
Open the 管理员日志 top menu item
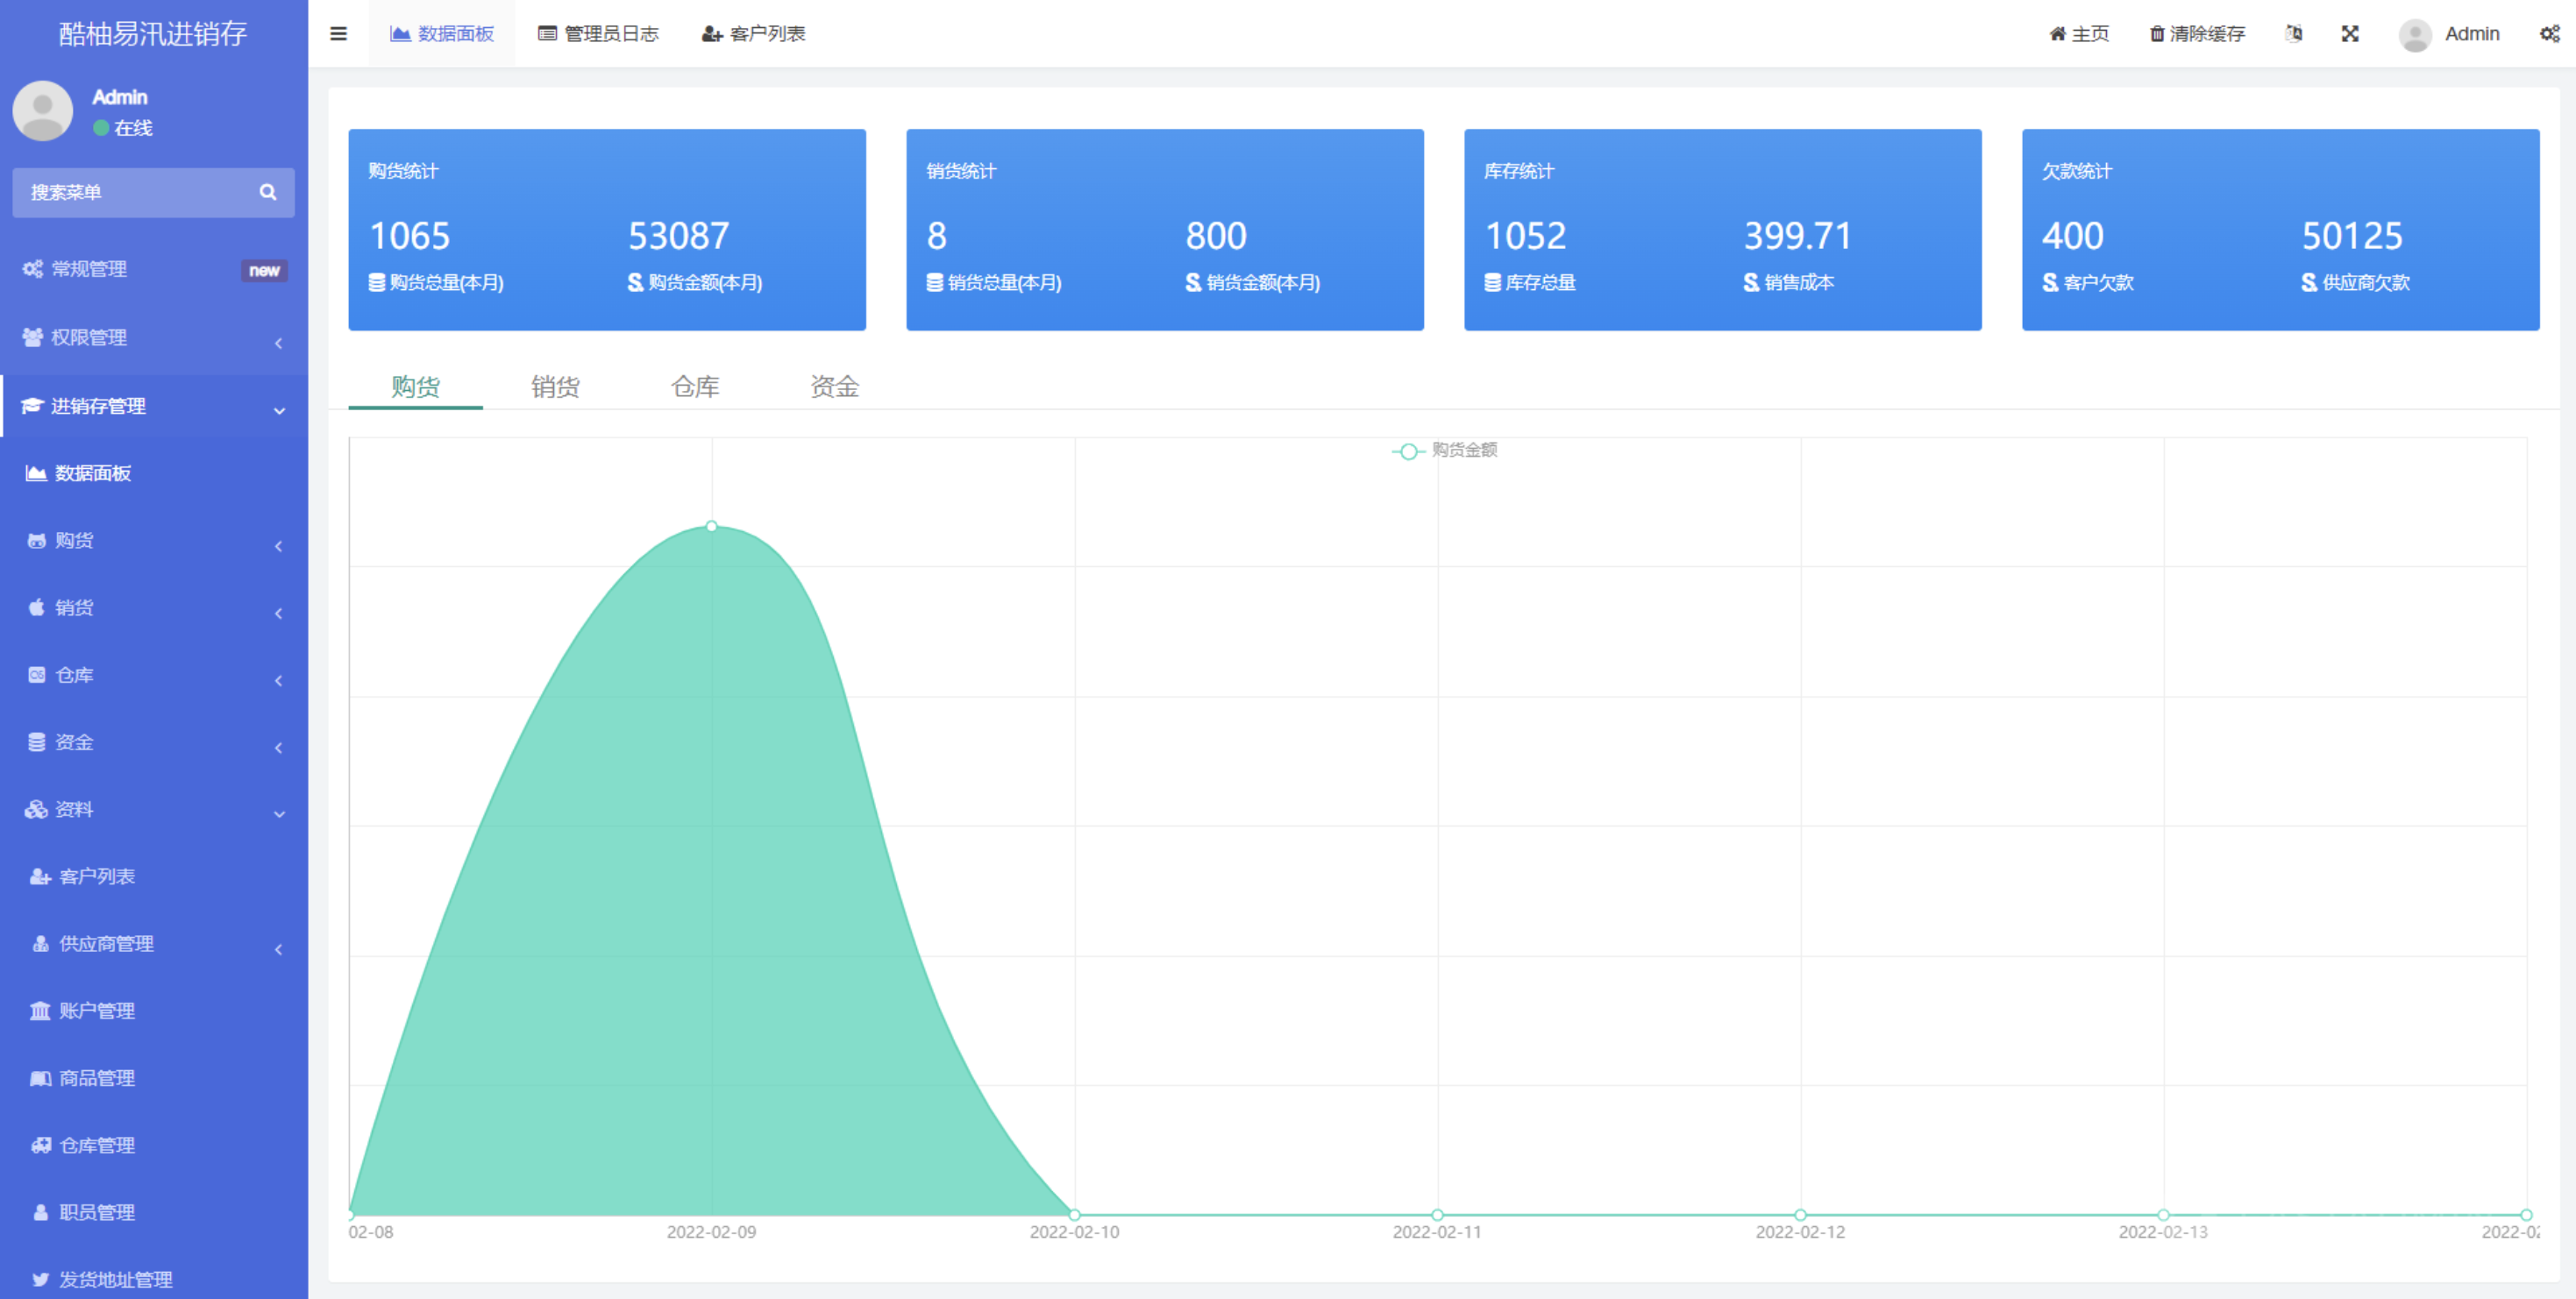(599, 33)
